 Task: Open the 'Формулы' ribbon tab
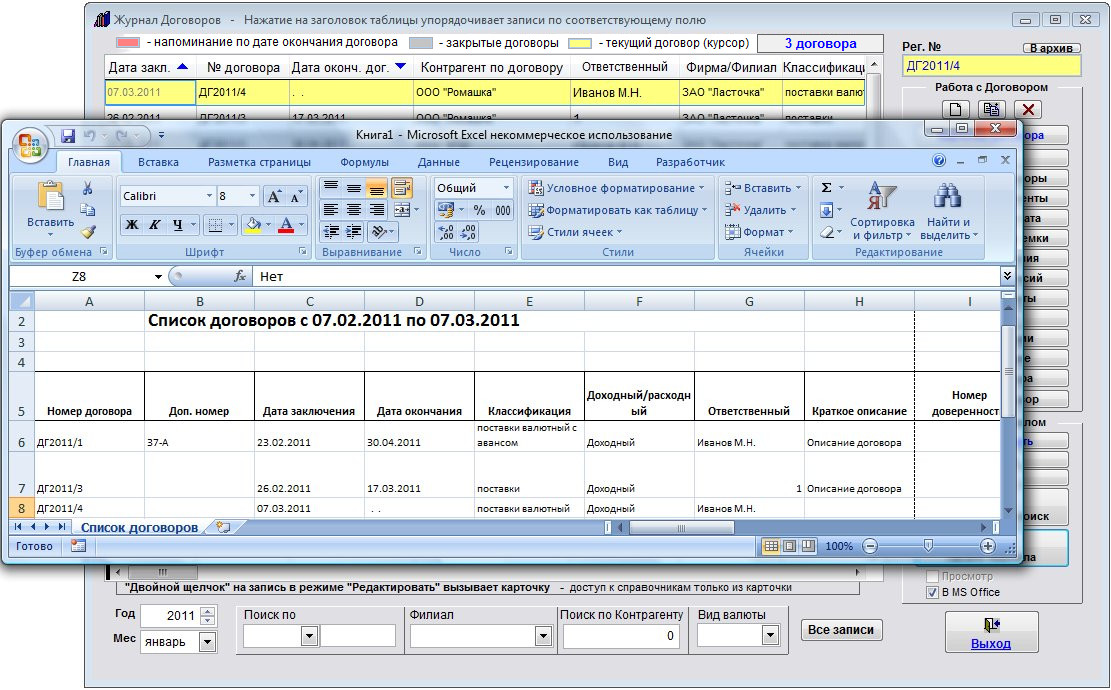tap(364, 162)
